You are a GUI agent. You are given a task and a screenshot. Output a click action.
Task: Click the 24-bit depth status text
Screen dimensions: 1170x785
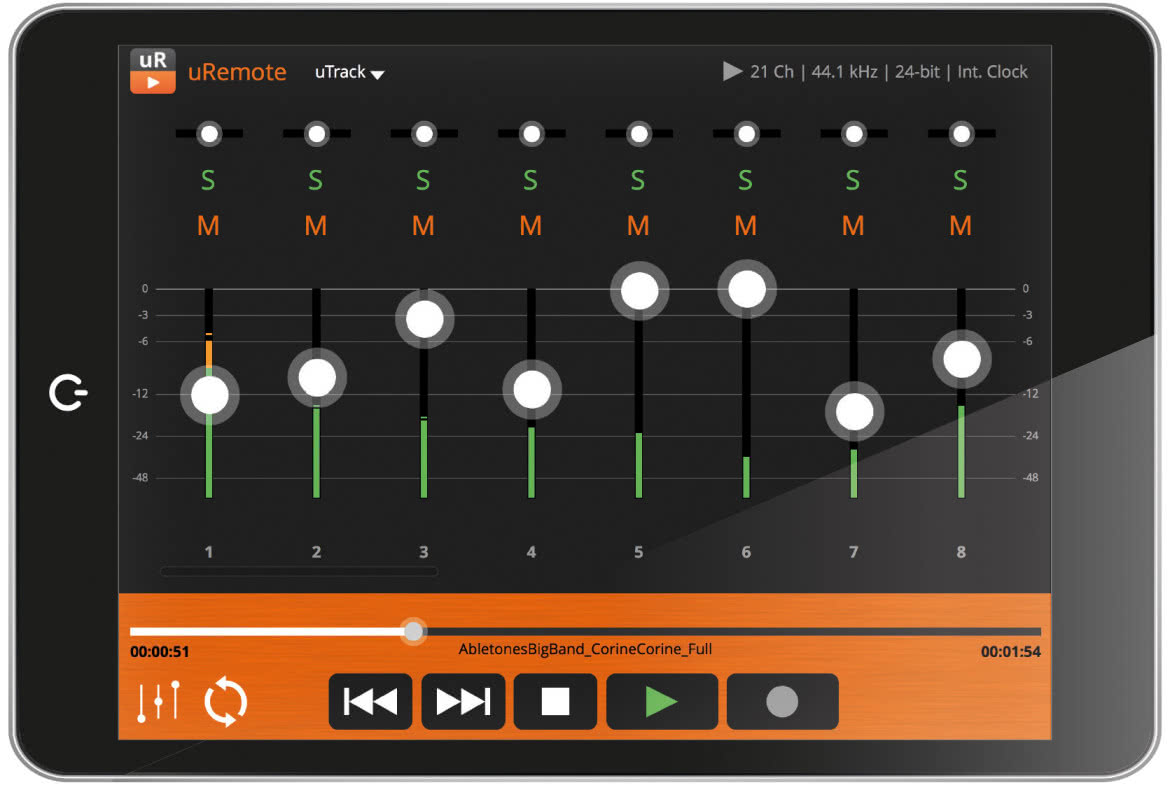click(917, 72)
